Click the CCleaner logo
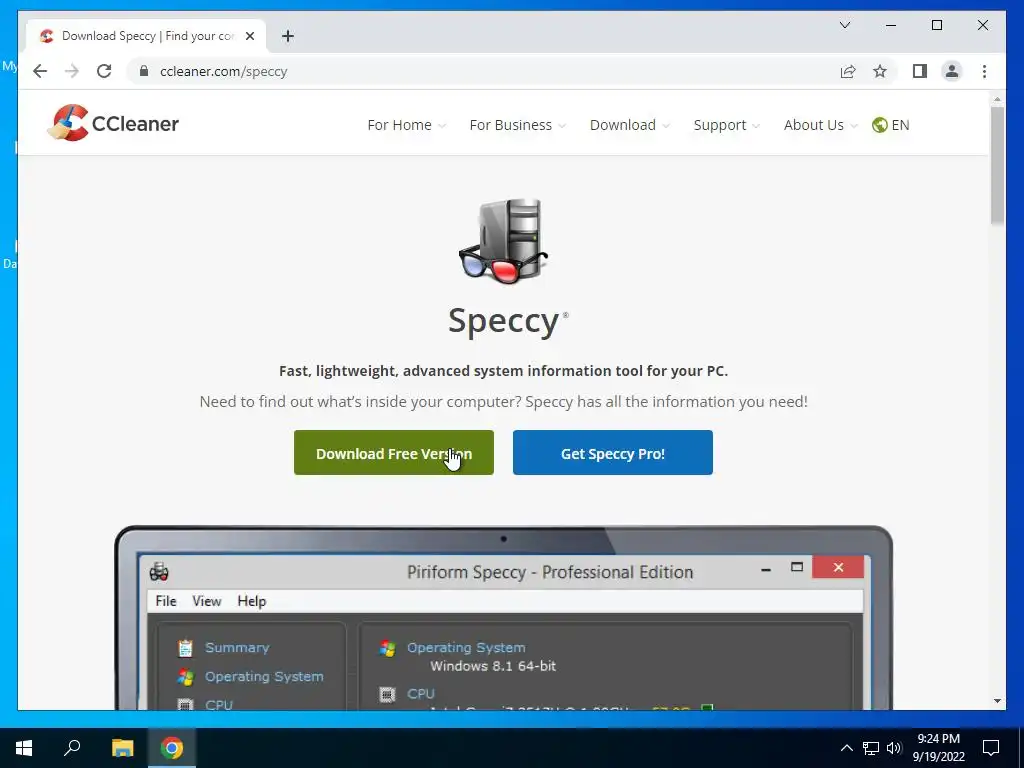Image resolution: width=1024 pixels, height=768 pixels. (x=113, y=123)
